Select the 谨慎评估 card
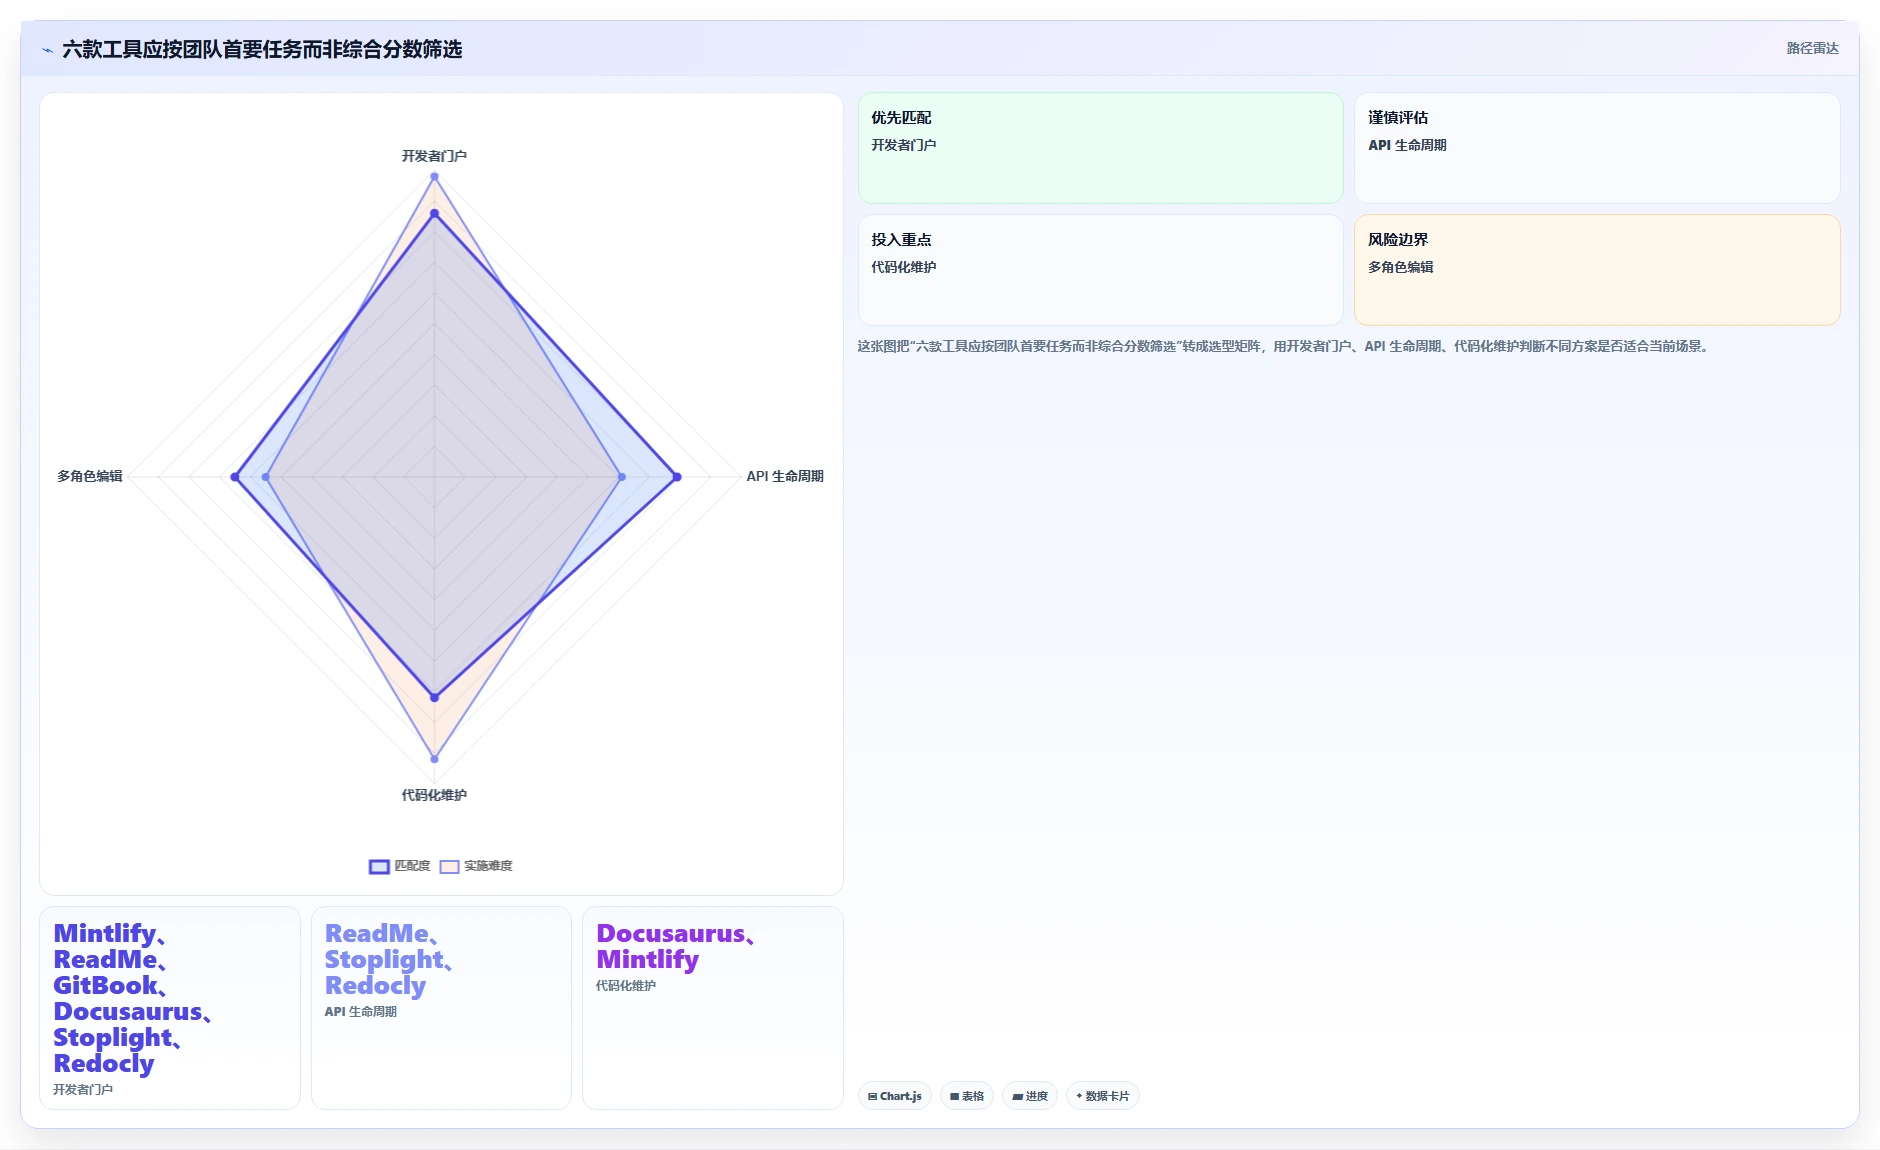This screenshot has height=1150, width=1880. tap(1597, 148)
